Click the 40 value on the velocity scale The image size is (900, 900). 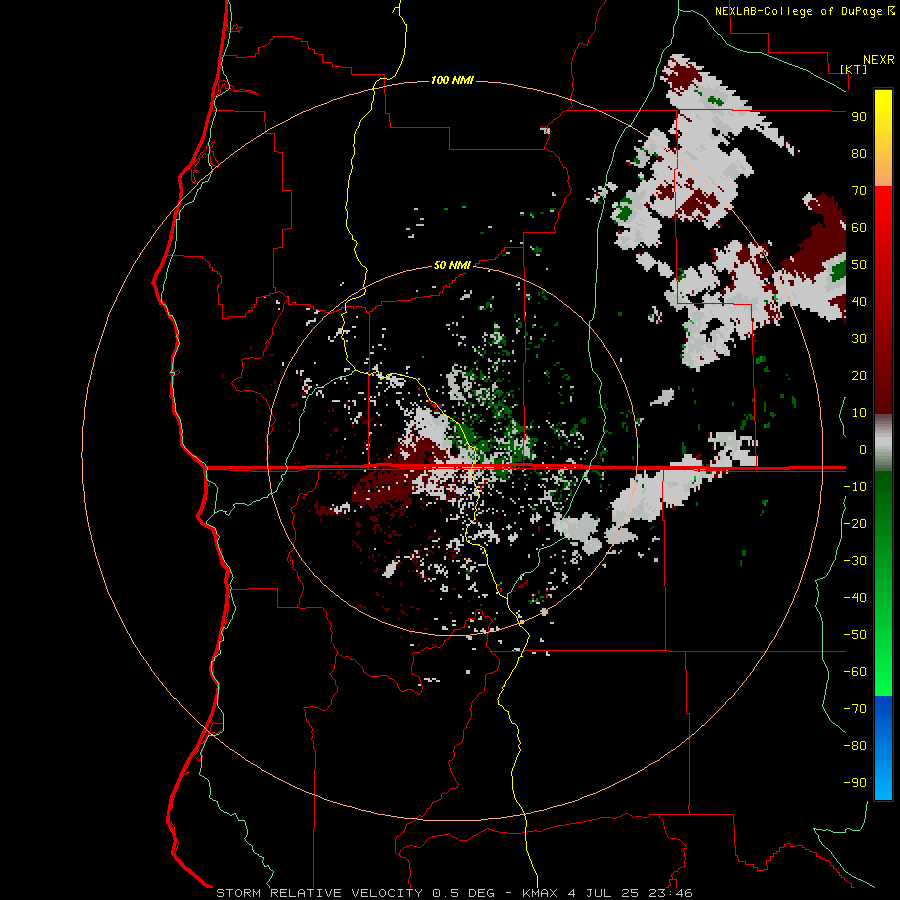(859, 301)
